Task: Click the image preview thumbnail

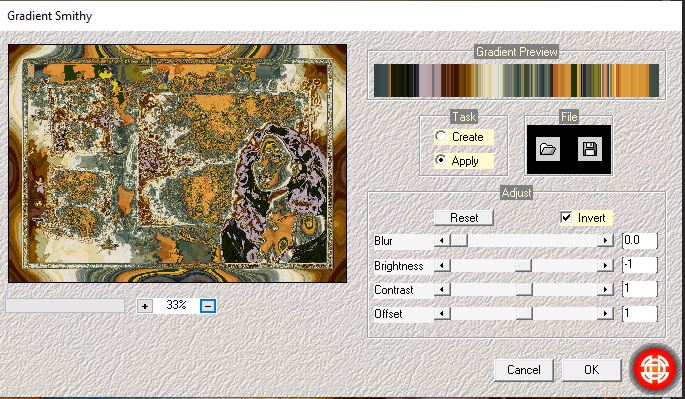Action: click(x=177, y=163)
